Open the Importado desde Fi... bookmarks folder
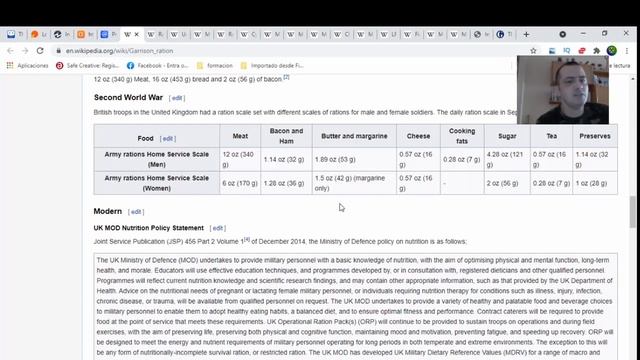The height and width of the screenshot is (360, 640). pos(272,65)
